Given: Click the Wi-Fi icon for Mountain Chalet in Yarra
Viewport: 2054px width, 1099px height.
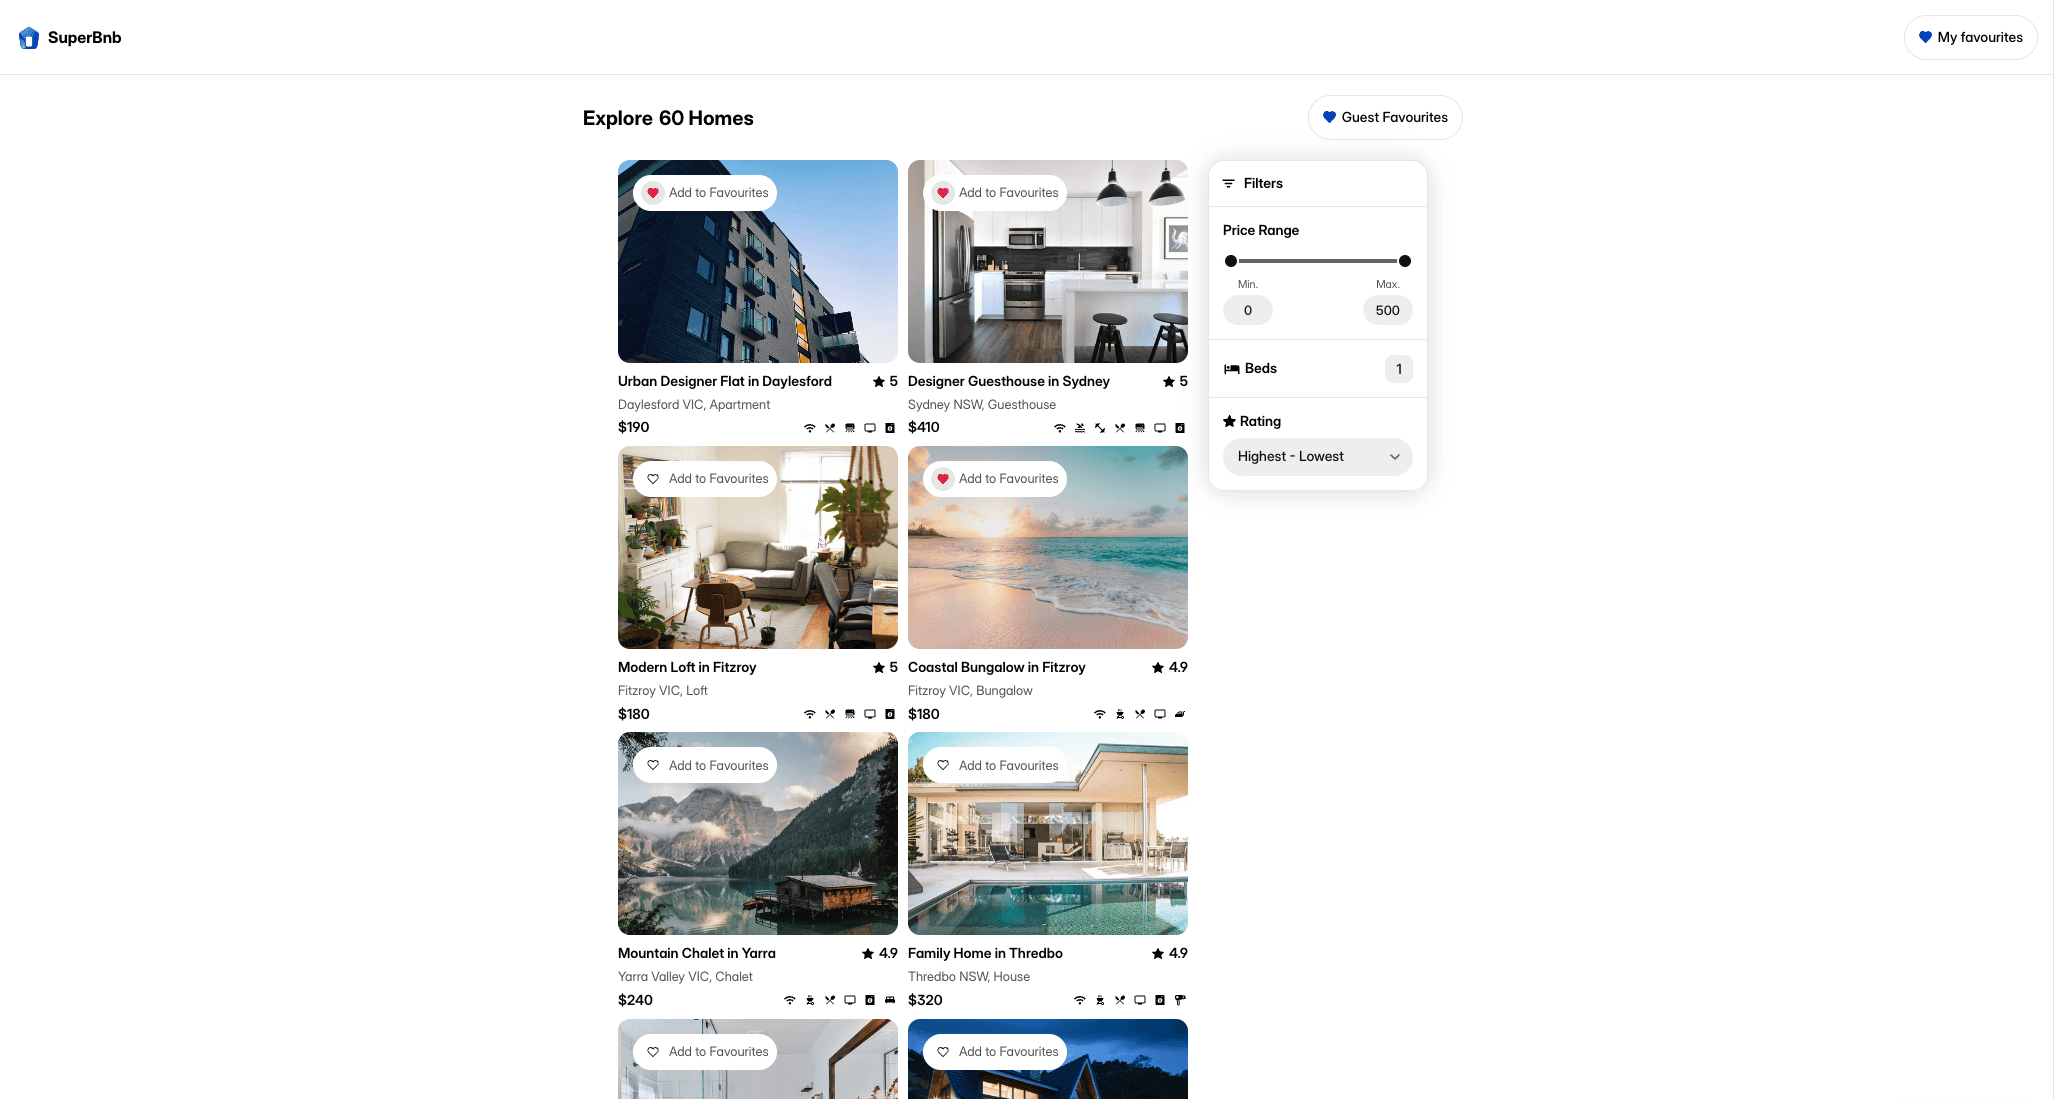Looking at the screenshot, I should pyautogui.click(x=790, y=1000).
